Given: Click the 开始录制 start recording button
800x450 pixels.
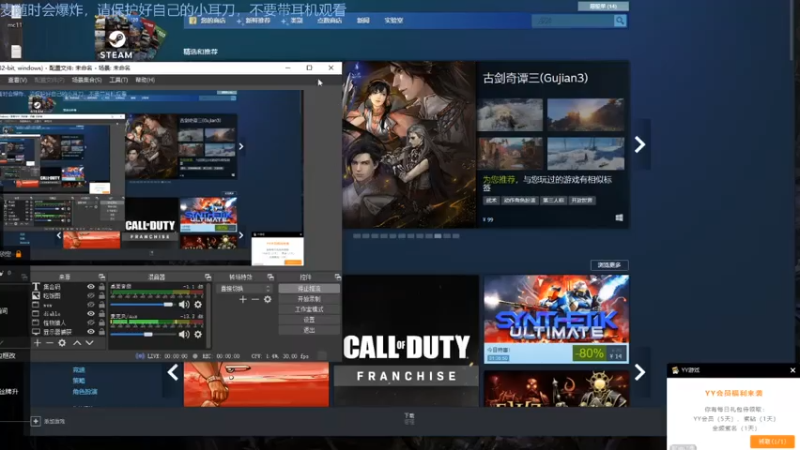Looking at the screenshot, I should pos(309,299).
